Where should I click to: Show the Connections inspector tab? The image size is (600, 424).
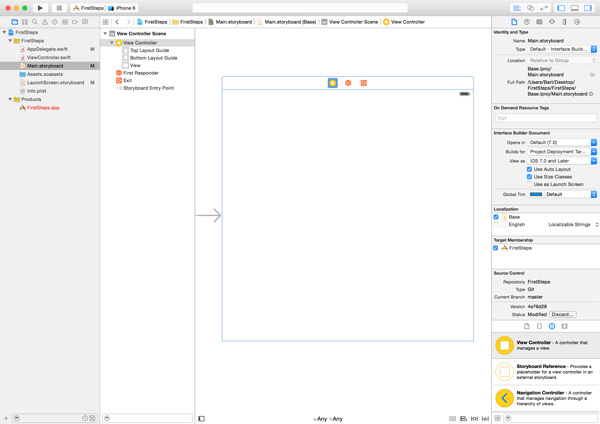(577, 22)
